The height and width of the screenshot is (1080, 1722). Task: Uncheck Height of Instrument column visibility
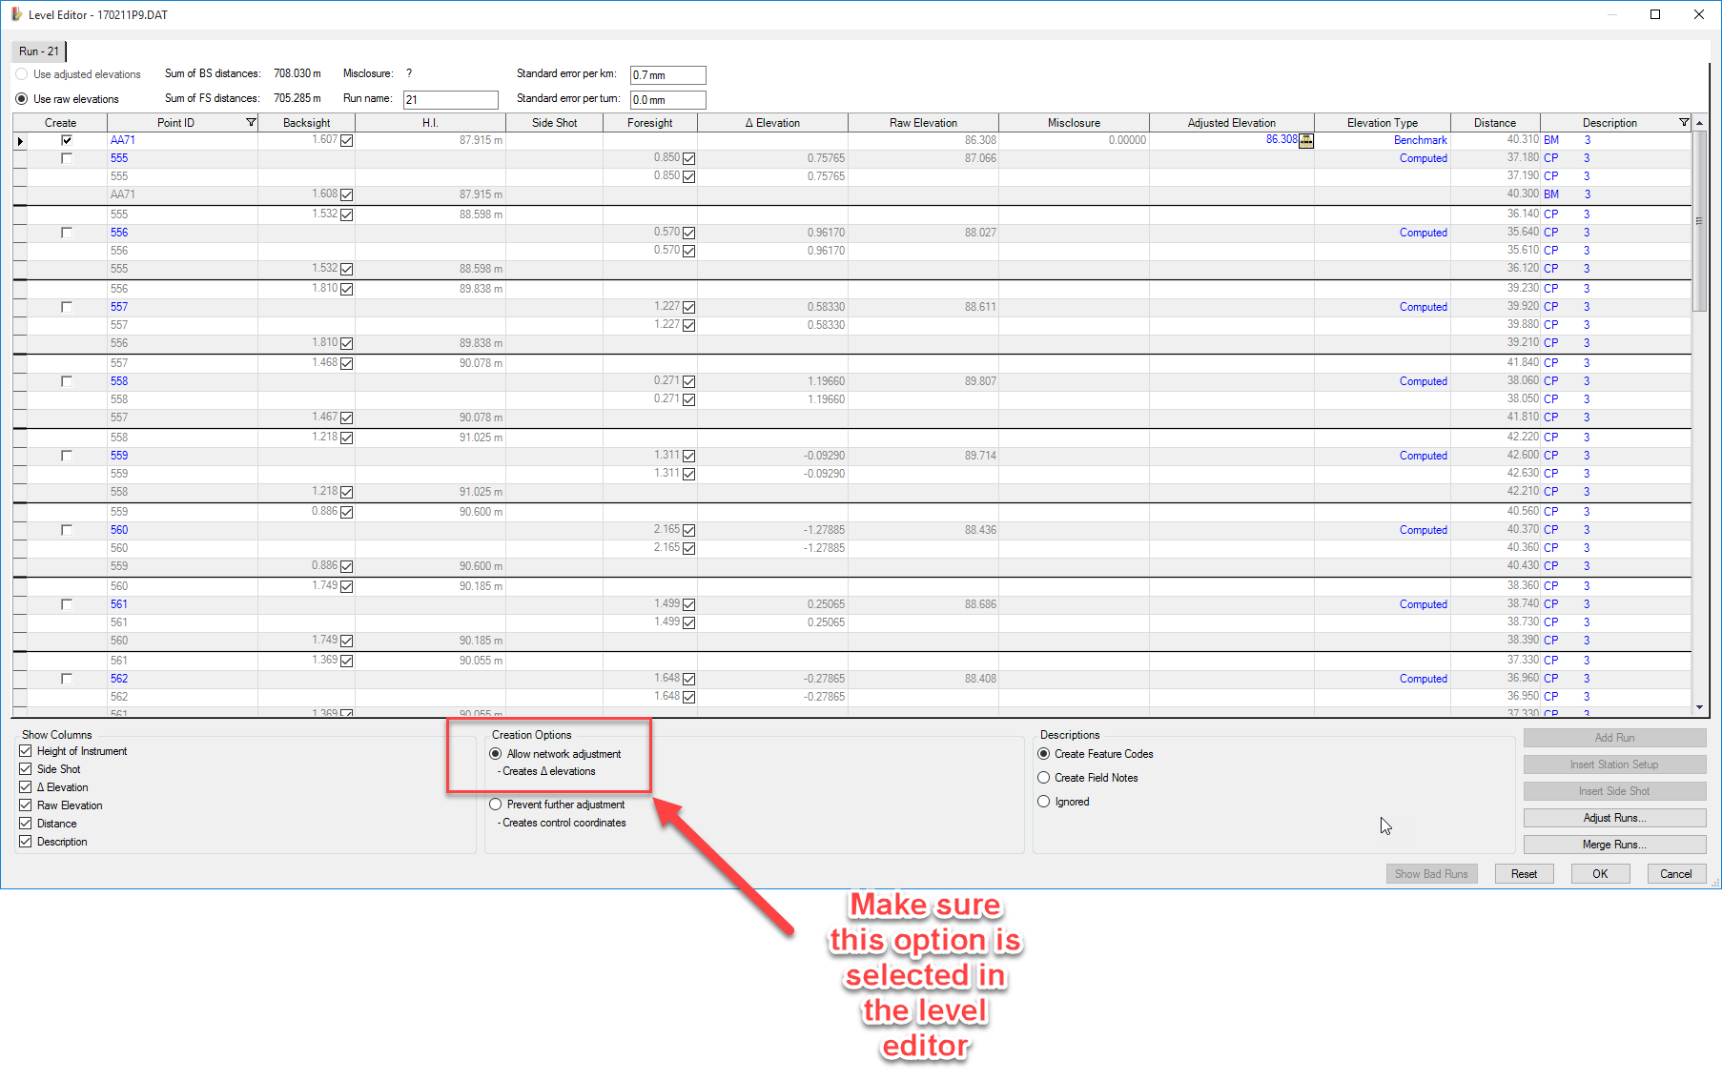pyautogui.click(x=25, y=751)
